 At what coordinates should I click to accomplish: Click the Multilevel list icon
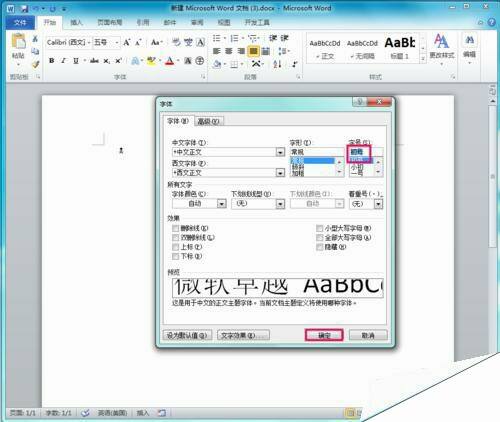[253, 38]
